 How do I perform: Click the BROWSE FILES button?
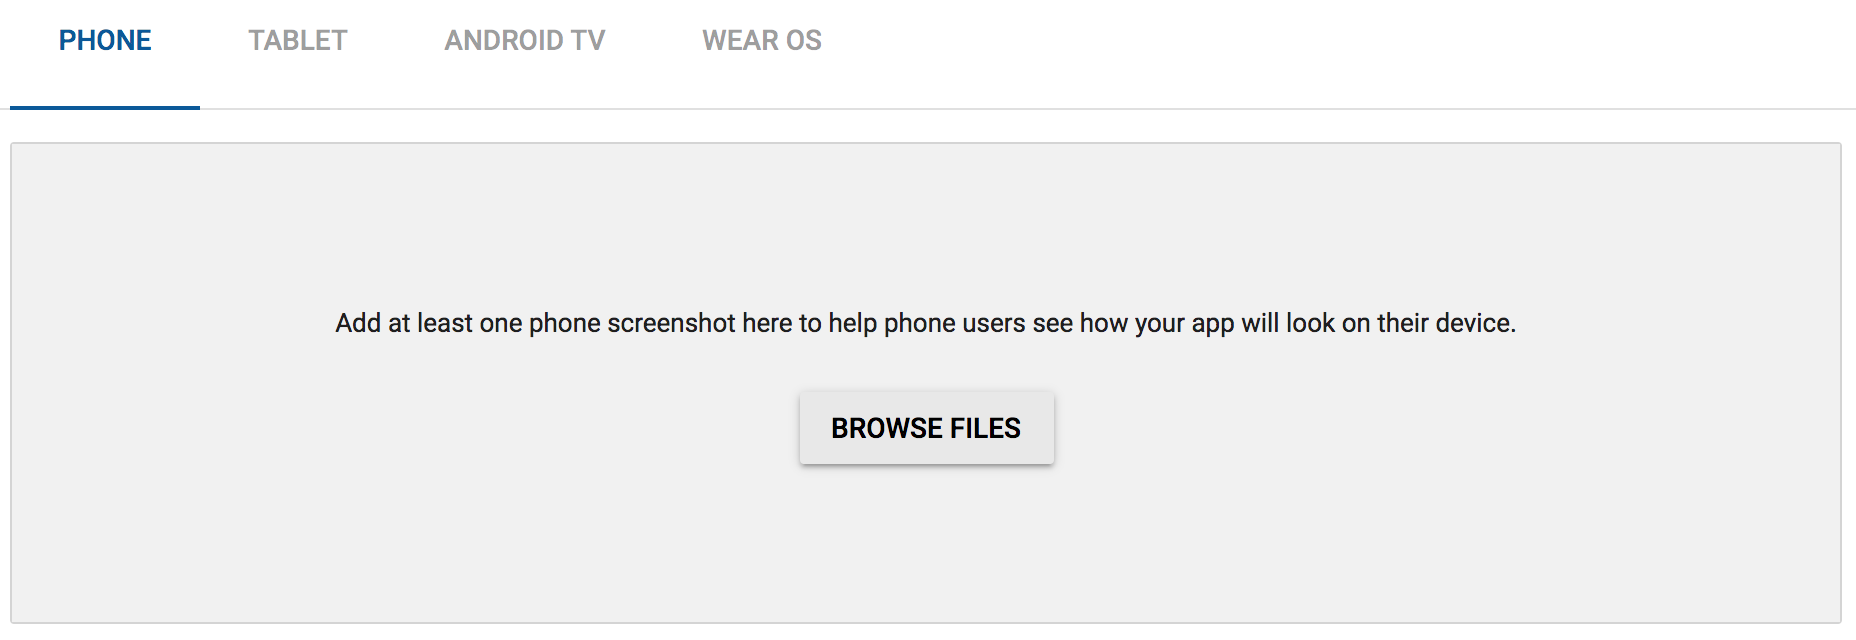(926, 428)
